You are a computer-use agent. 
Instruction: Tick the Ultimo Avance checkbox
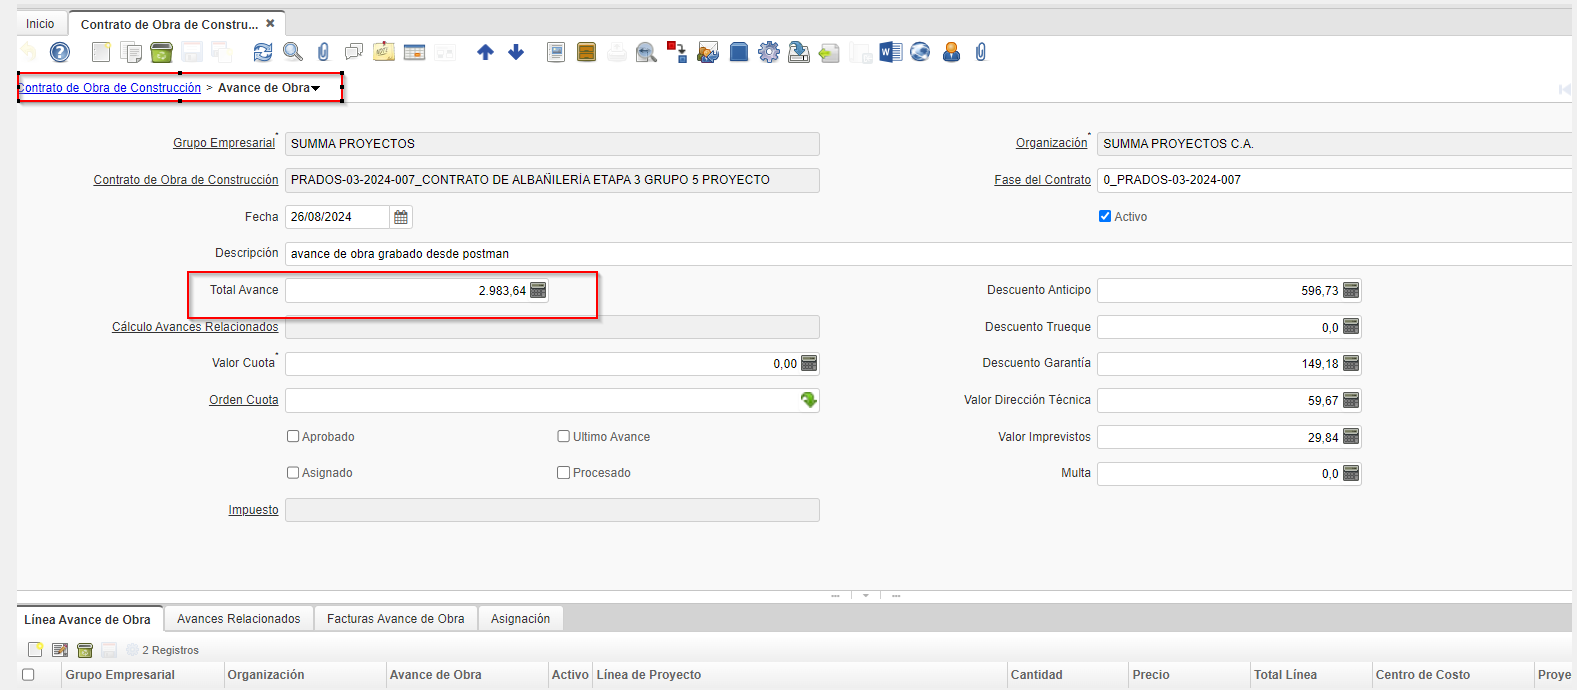564,436
